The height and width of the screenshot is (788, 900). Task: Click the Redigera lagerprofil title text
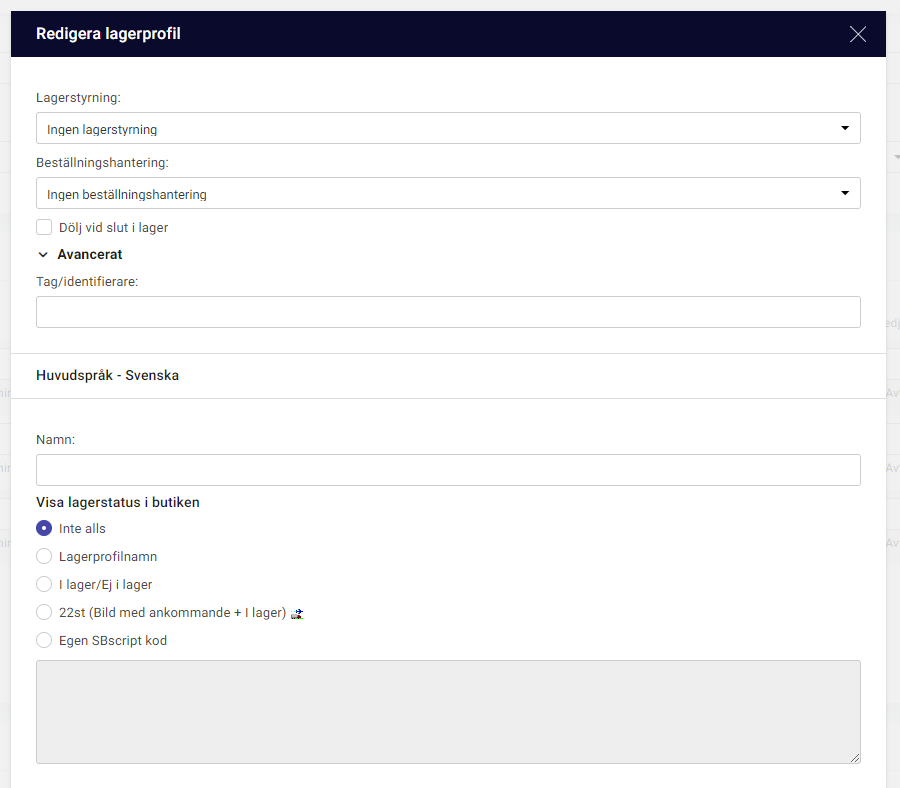pos(108,34)
